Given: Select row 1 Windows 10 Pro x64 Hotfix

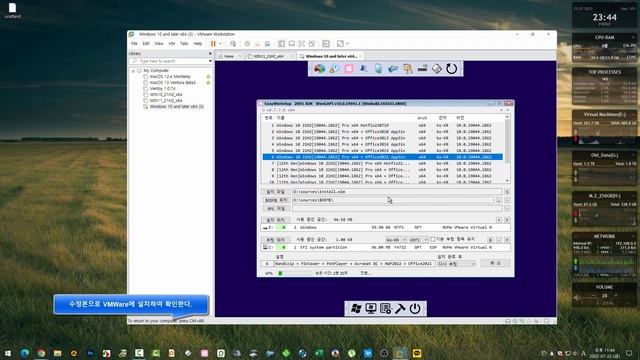Looking at the screenshot, I should point(382,125).
